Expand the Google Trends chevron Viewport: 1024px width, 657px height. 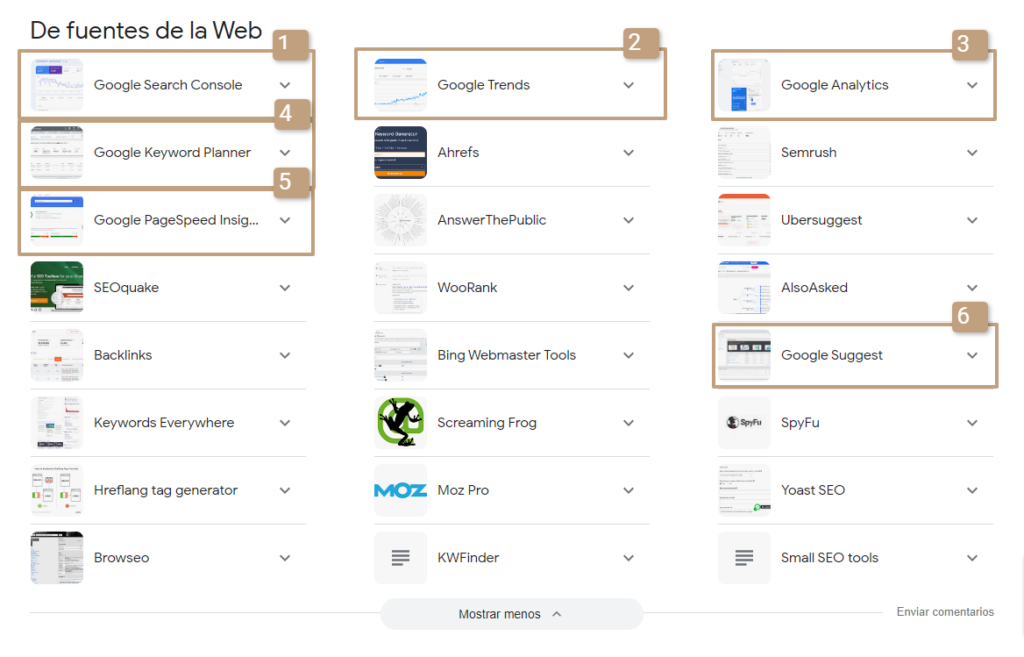pos(628,85)
